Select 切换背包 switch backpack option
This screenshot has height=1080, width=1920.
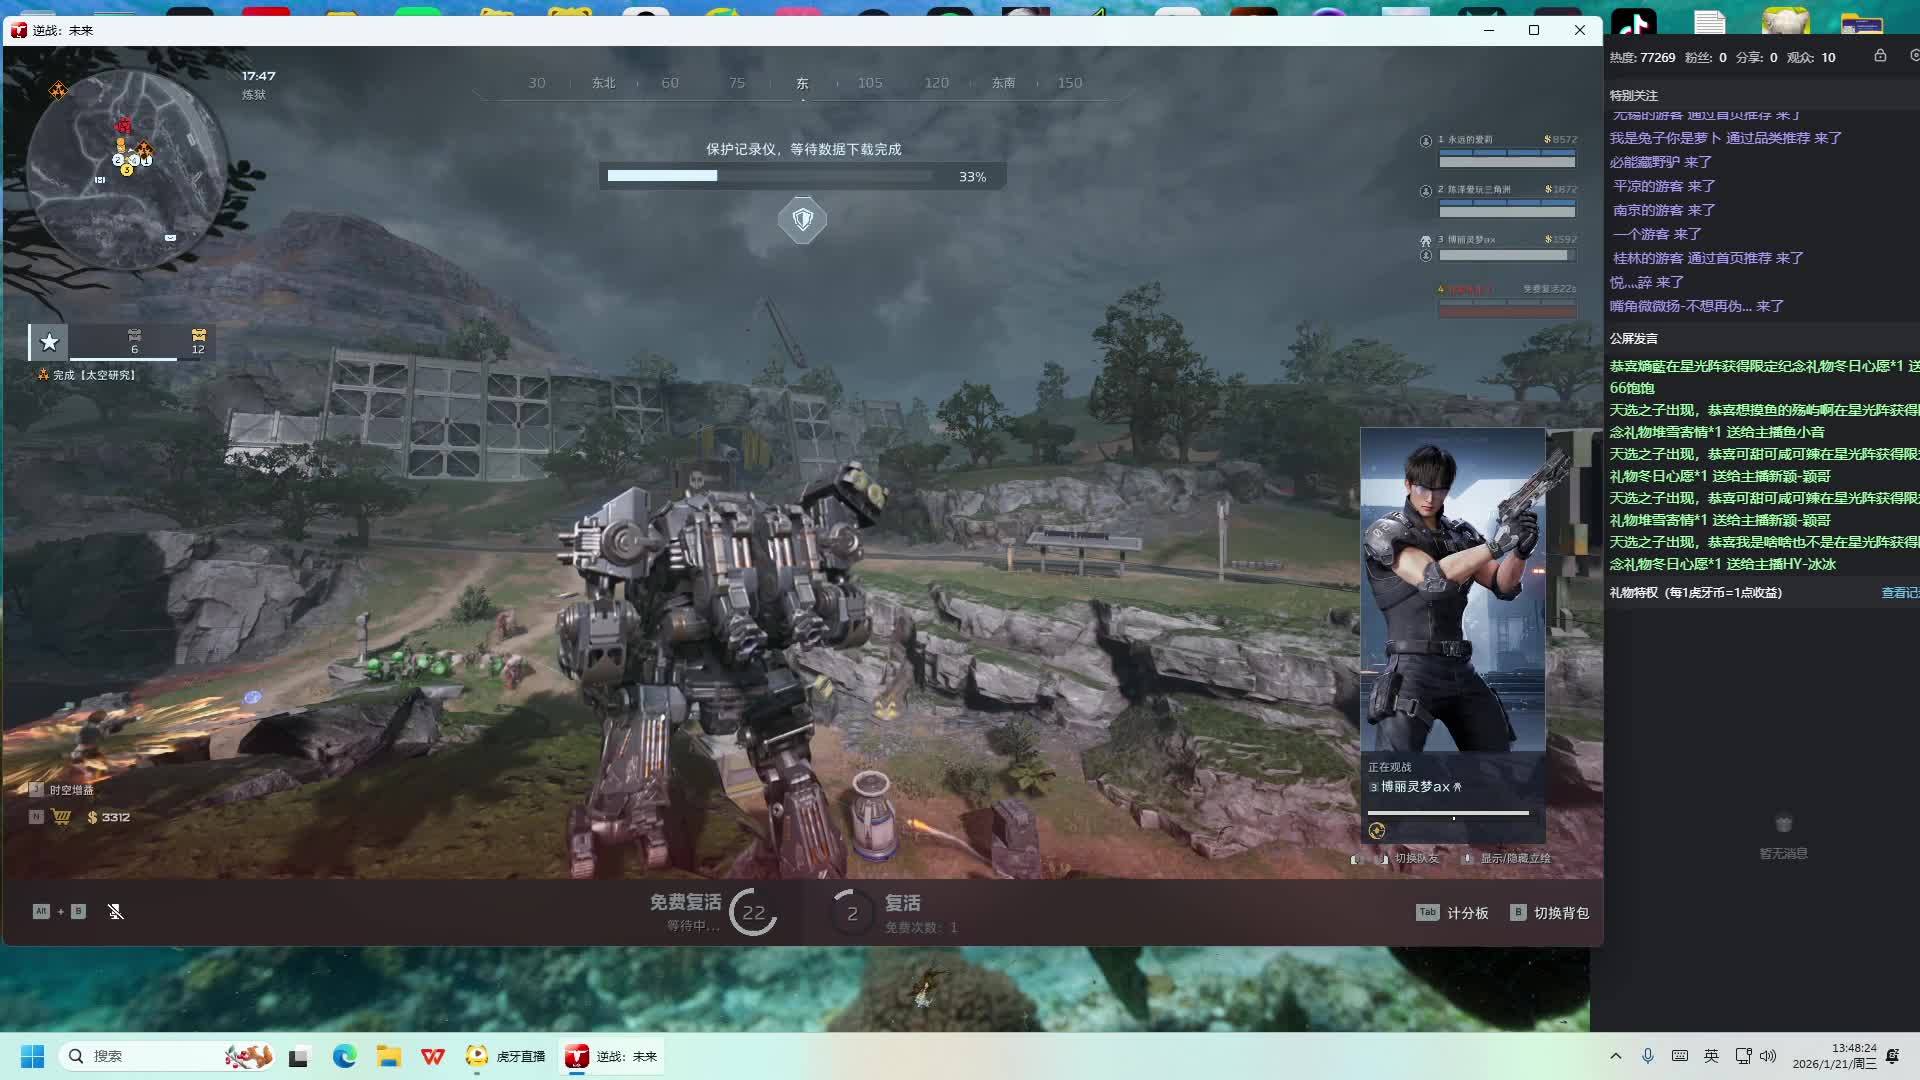(x=1560, y=913)
